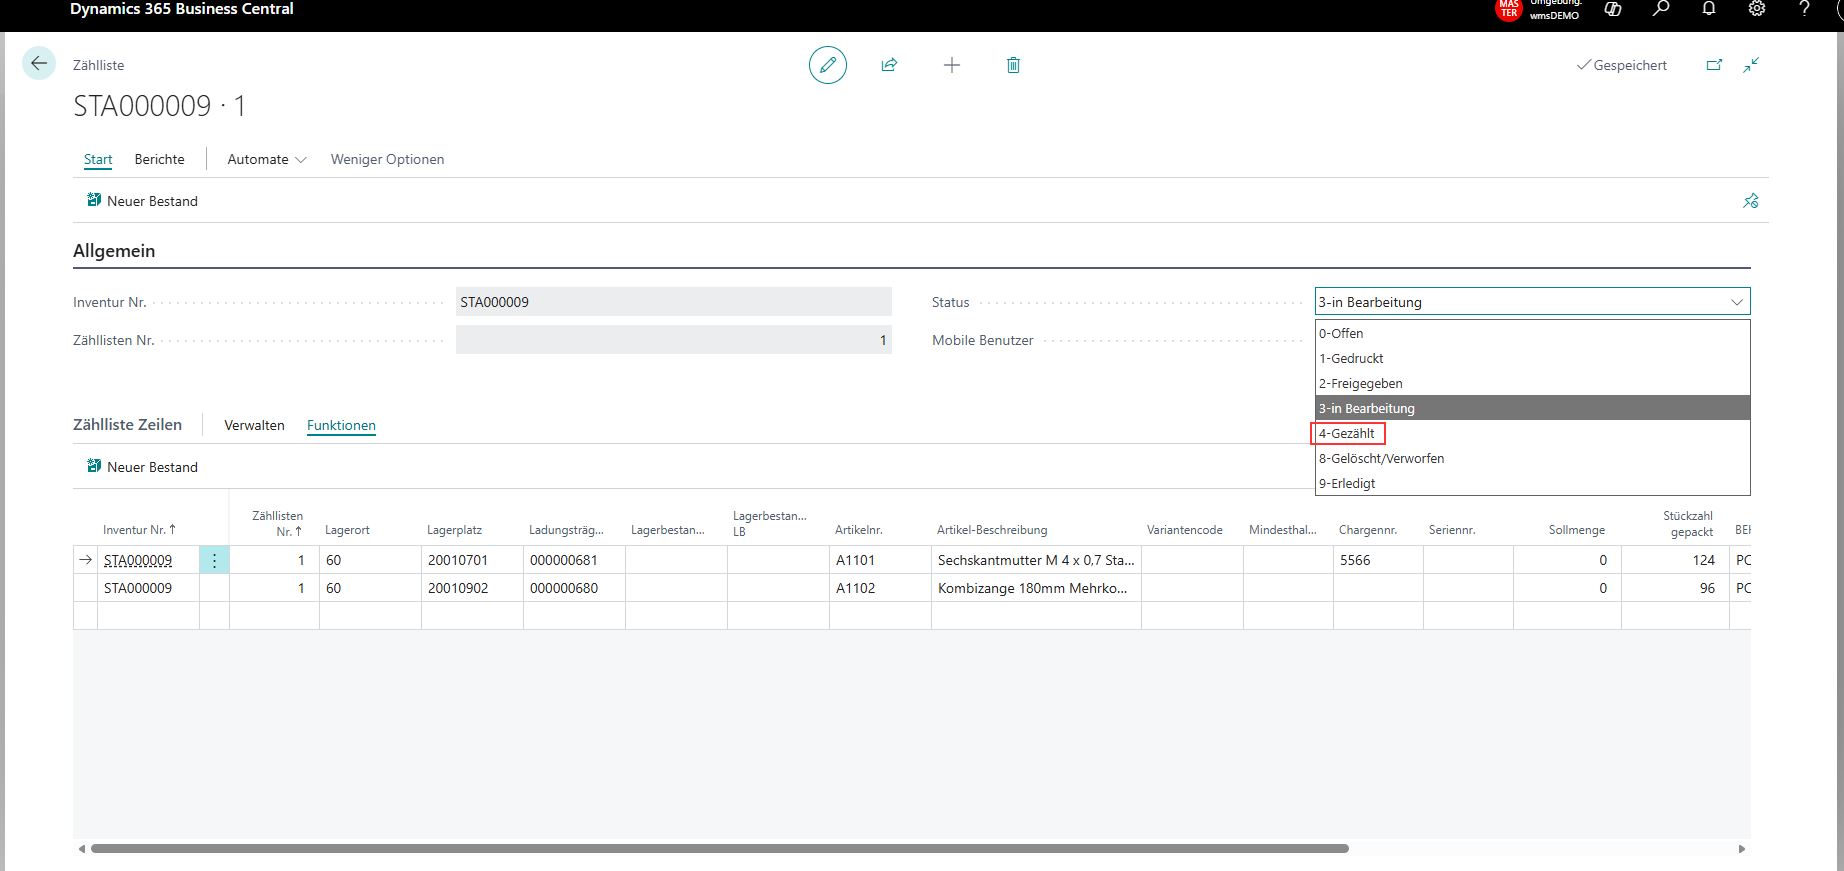Select status 0-Offen

coord(1532,333)
